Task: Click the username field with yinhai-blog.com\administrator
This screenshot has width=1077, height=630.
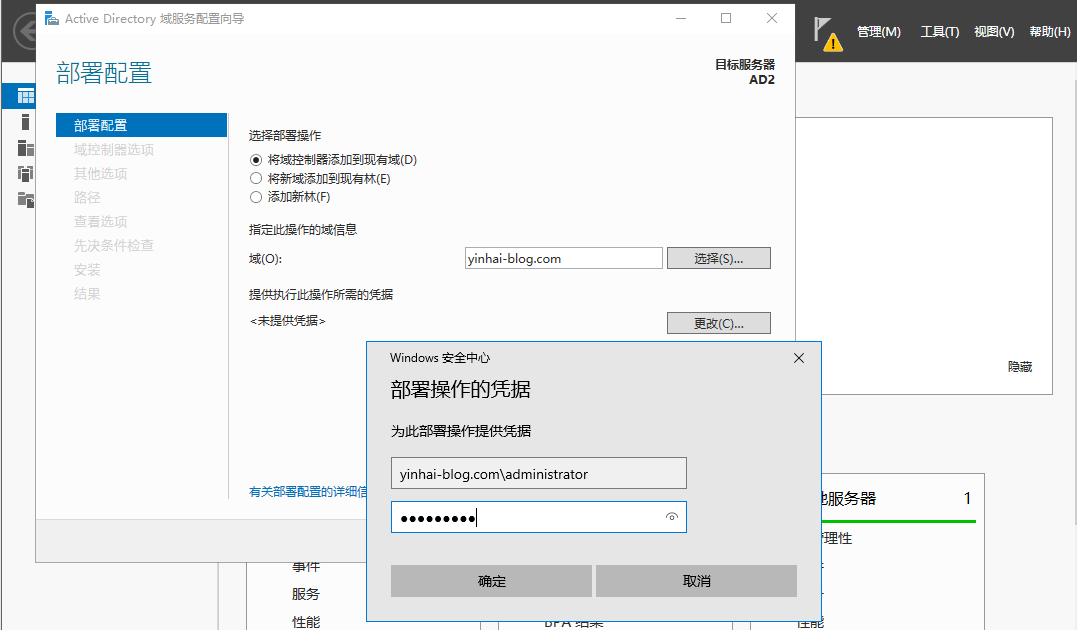Action: [x=538, y=473]
